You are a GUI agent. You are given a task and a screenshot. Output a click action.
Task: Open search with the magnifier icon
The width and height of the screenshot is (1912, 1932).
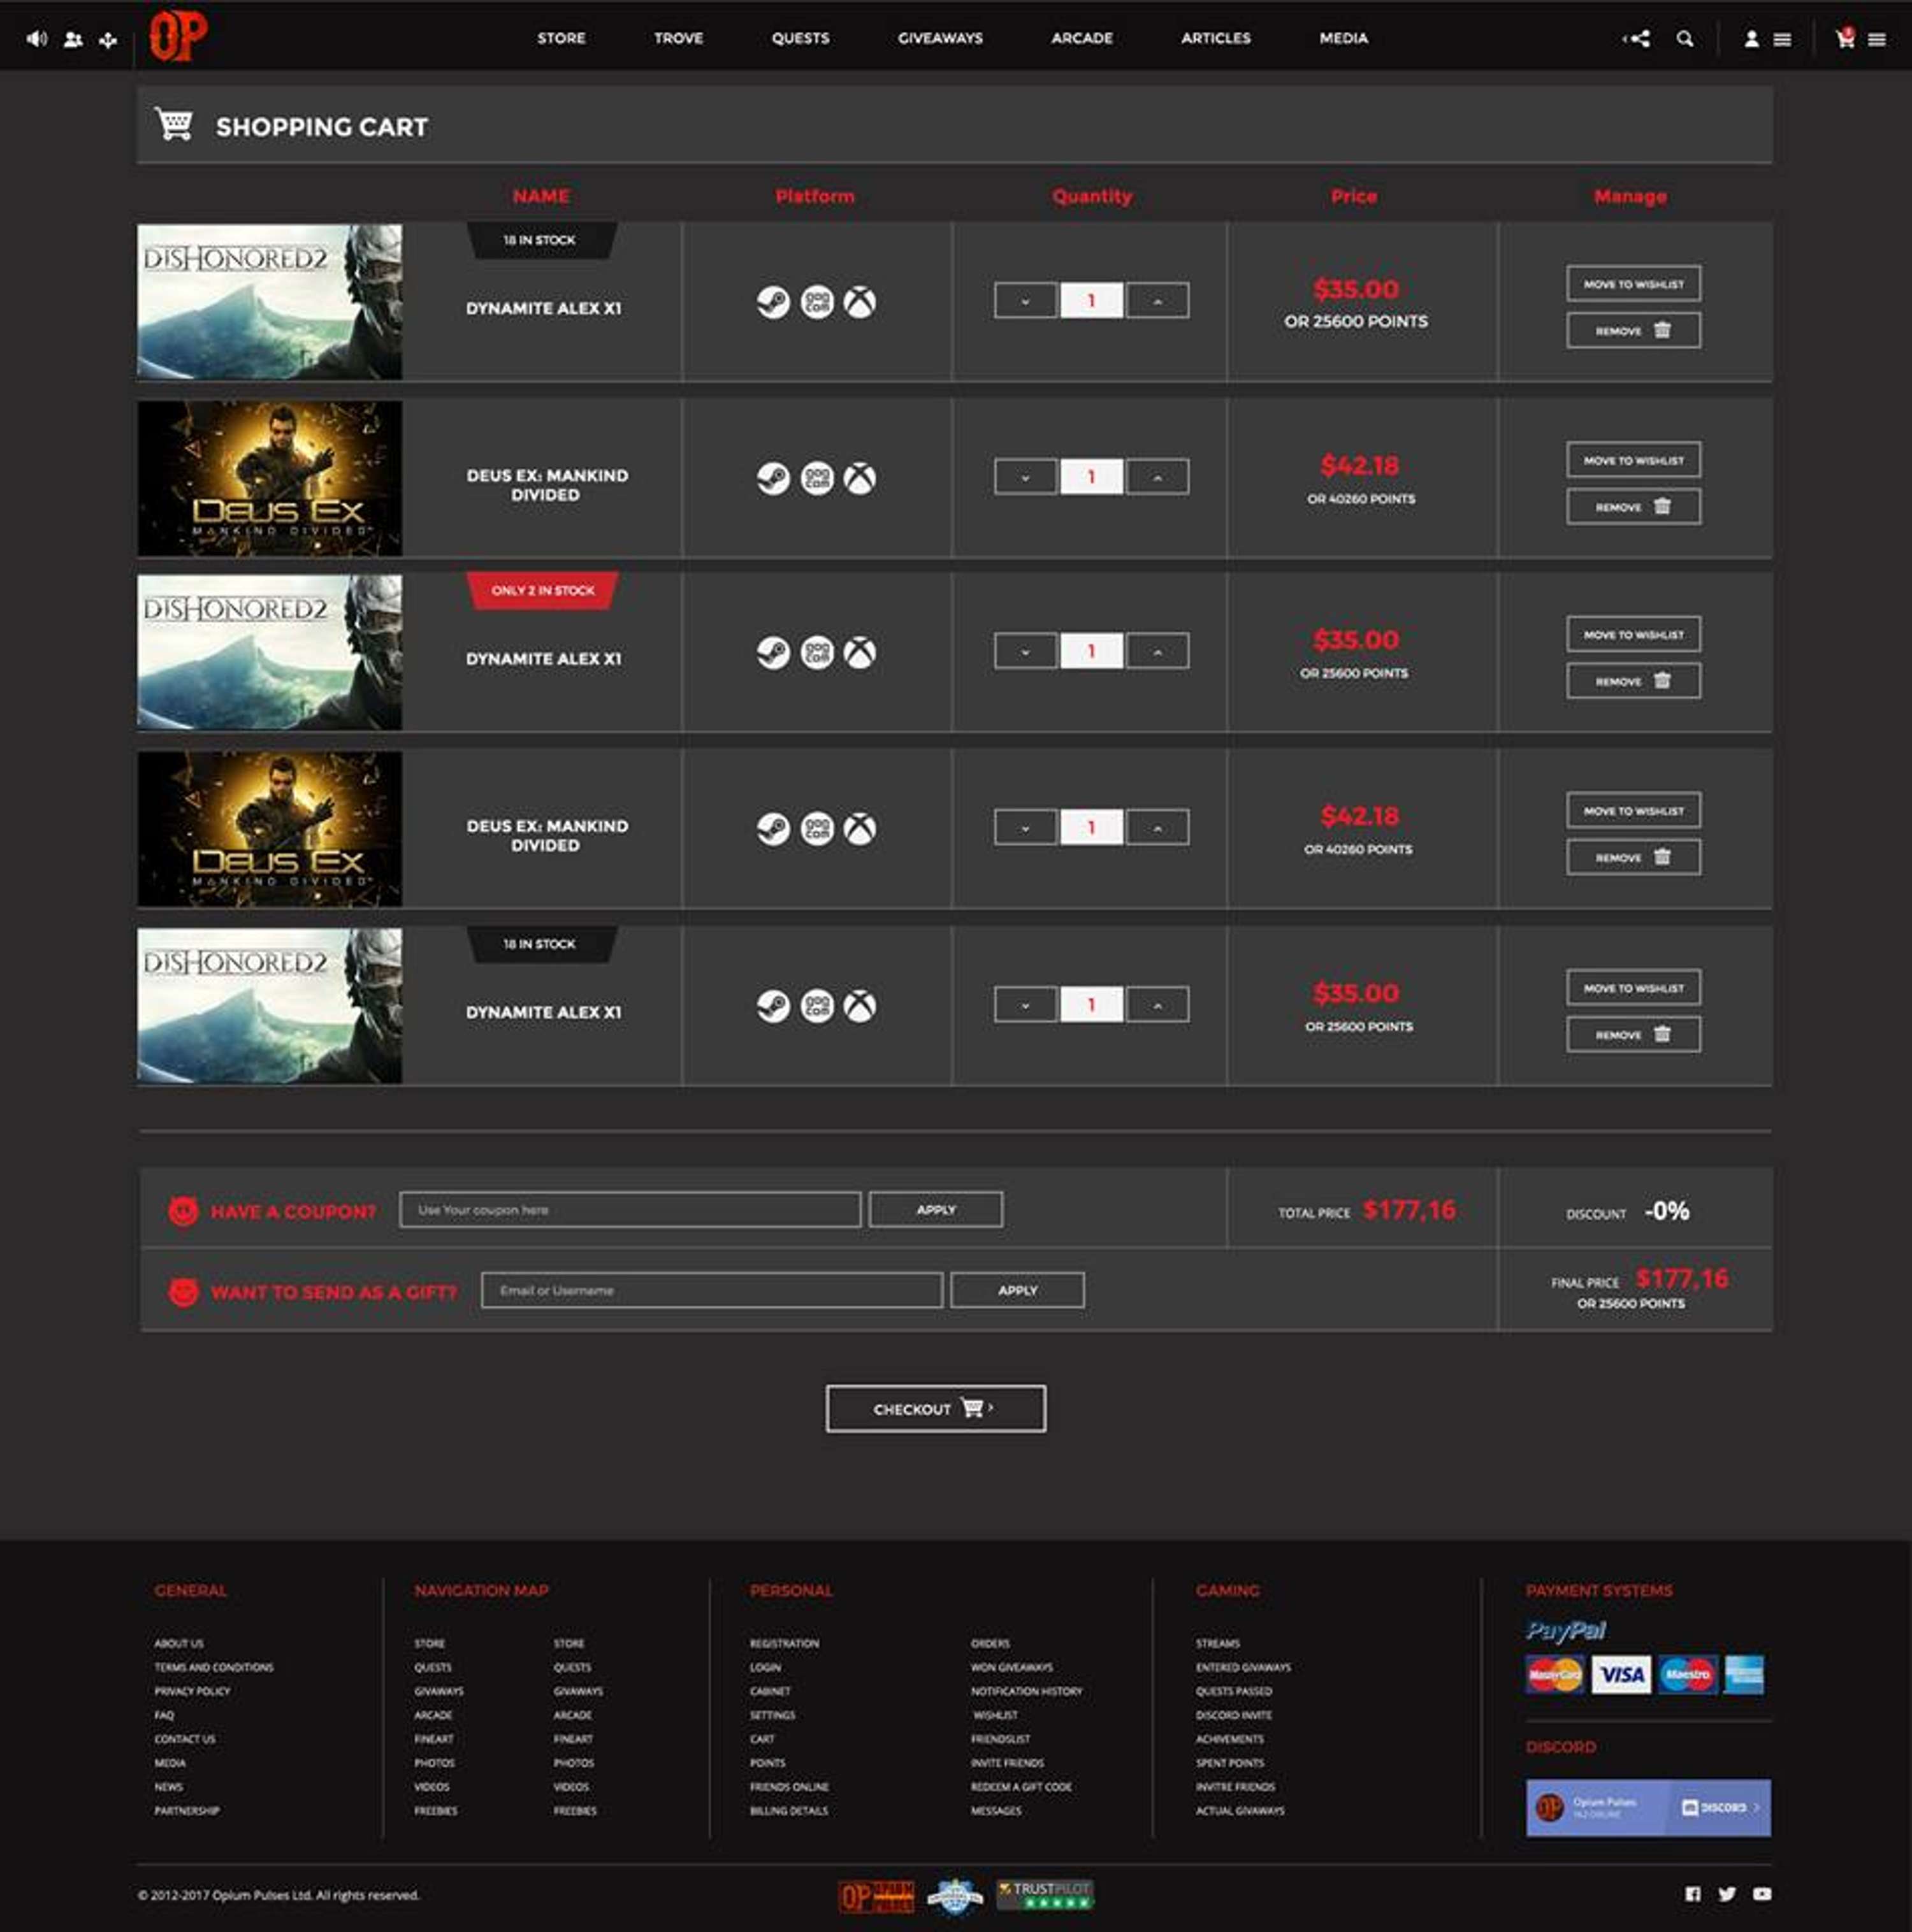pos(1685,39)
